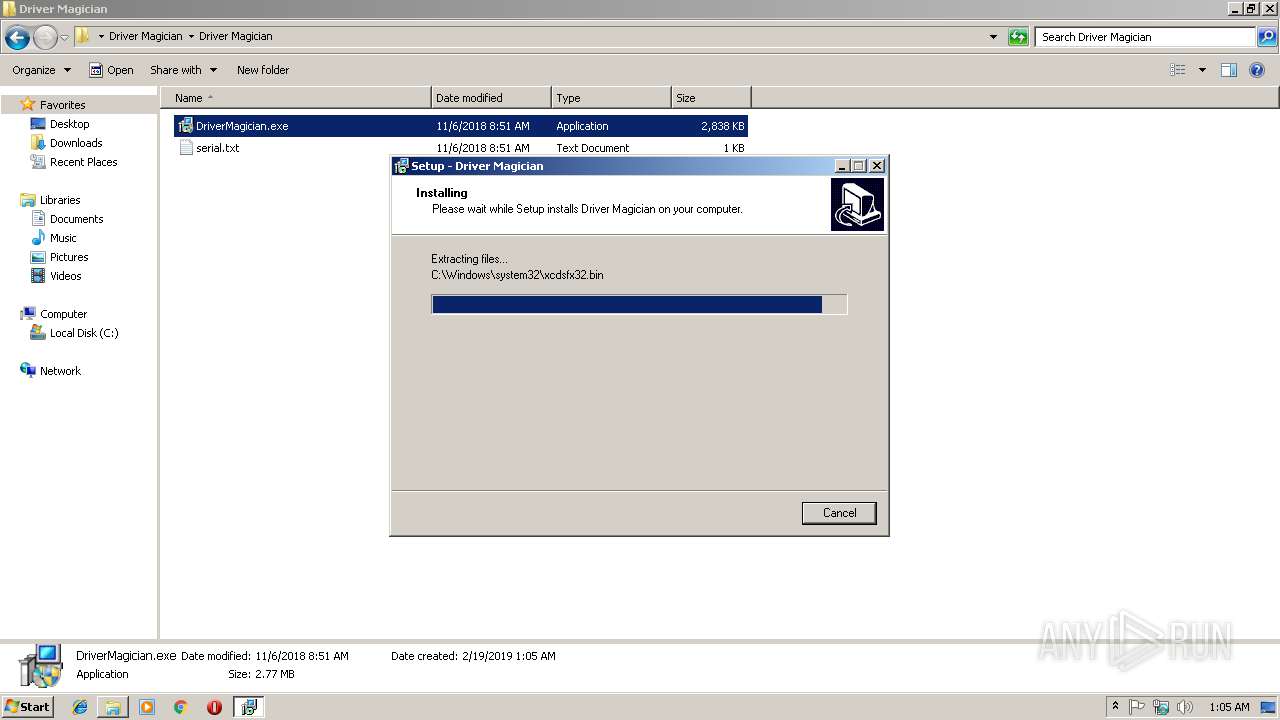Click the volume speaker tray icon

(1185, 707)
